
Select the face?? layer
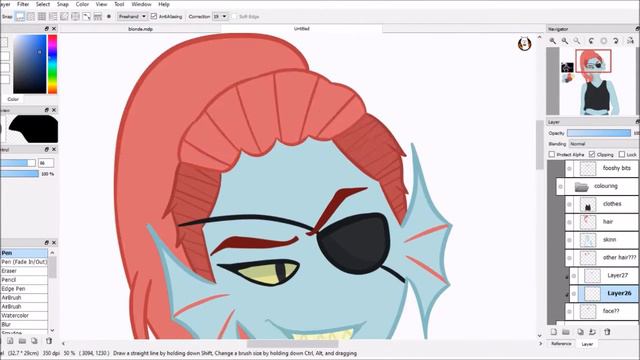[x=601, y=311]
